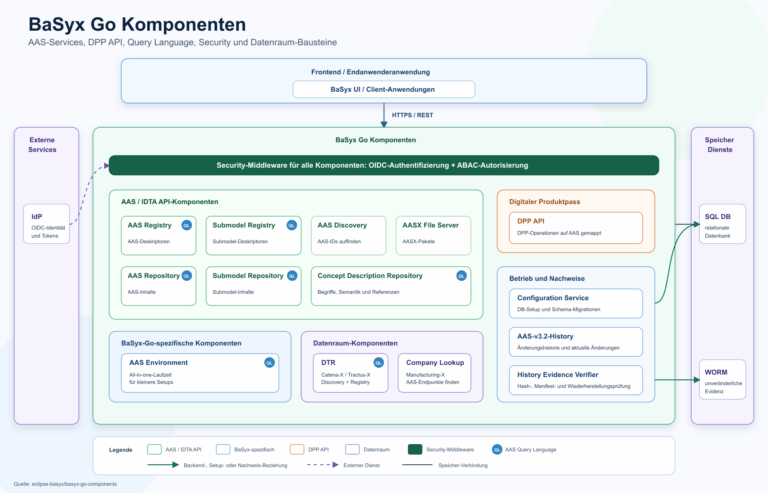Select the Company Lookup box
The height and width of the screenshot is (493, 768).
[x=434, y=373]
